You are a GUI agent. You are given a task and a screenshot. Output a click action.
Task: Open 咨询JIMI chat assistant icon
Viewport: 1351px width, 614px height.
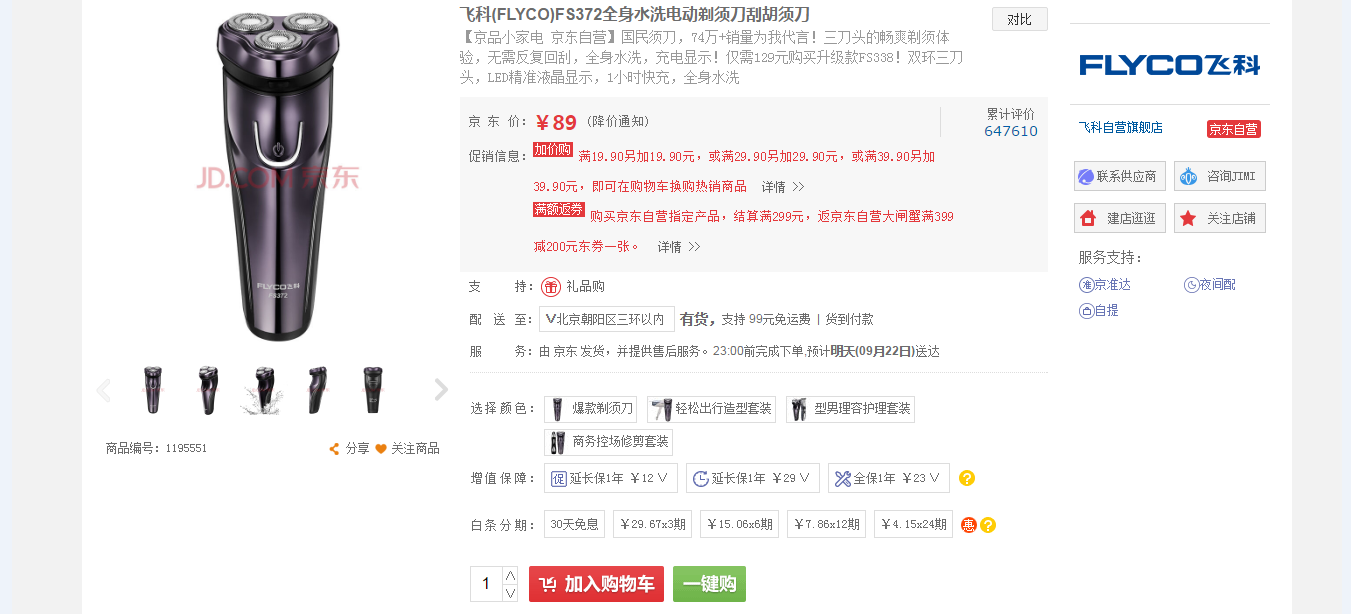1188,177
